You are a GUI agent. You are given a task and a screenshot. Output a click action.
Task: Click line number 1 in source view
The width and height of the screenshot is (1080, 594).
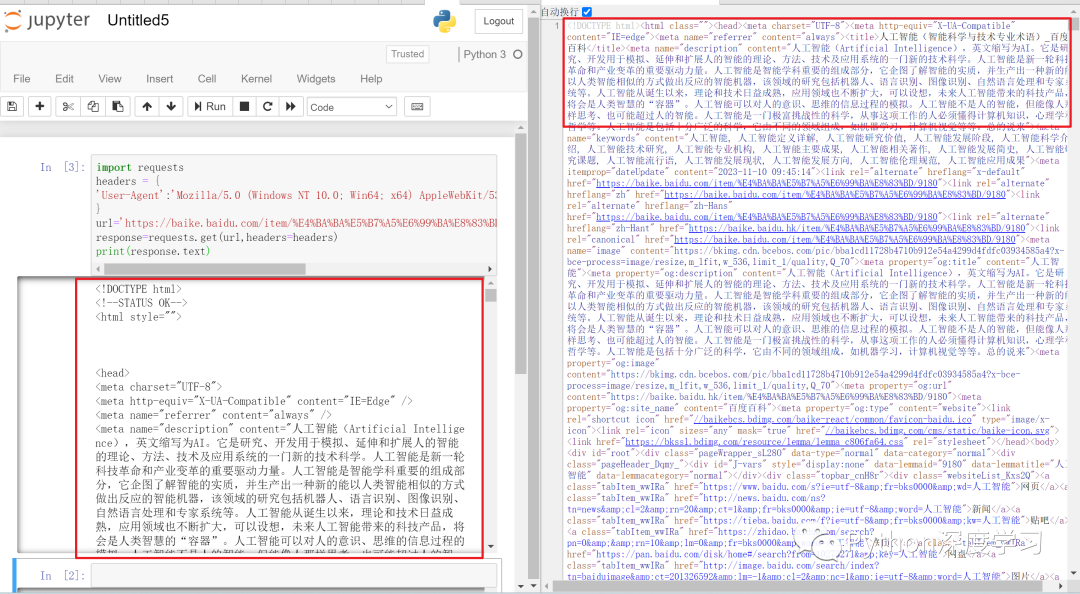point(557,26)
